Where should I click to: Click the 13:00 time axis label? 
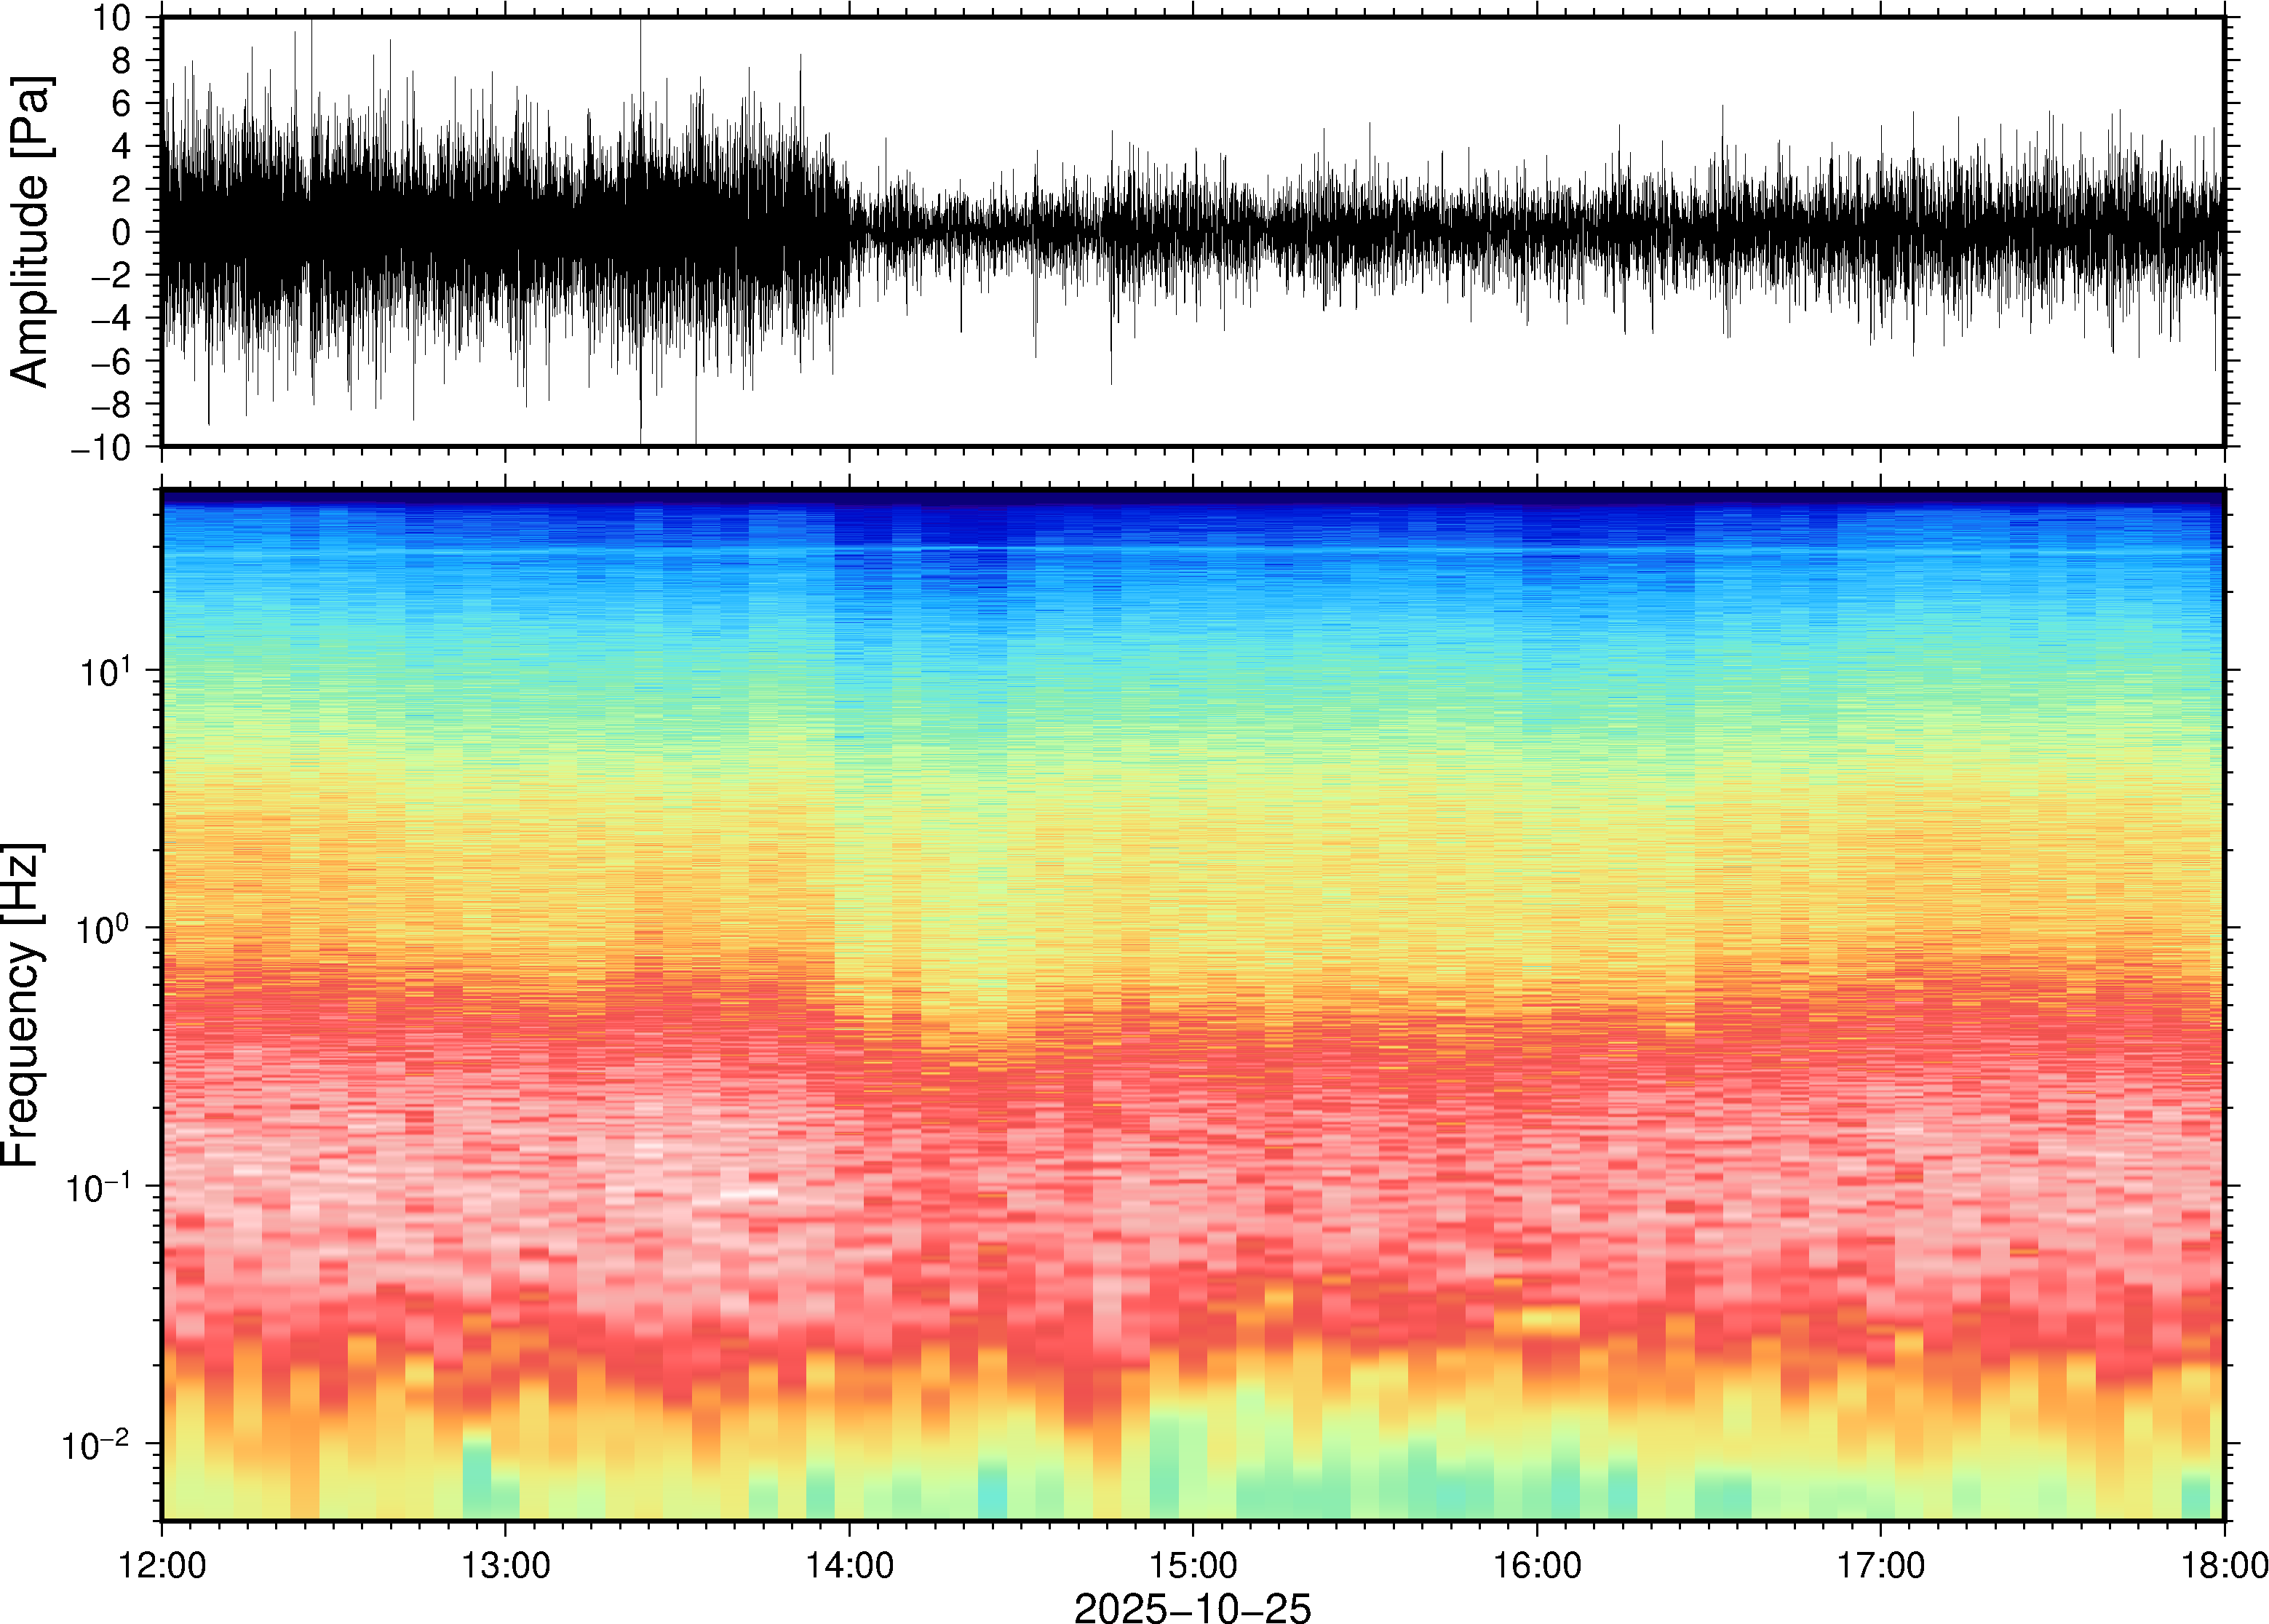(x=505, y=1565)
